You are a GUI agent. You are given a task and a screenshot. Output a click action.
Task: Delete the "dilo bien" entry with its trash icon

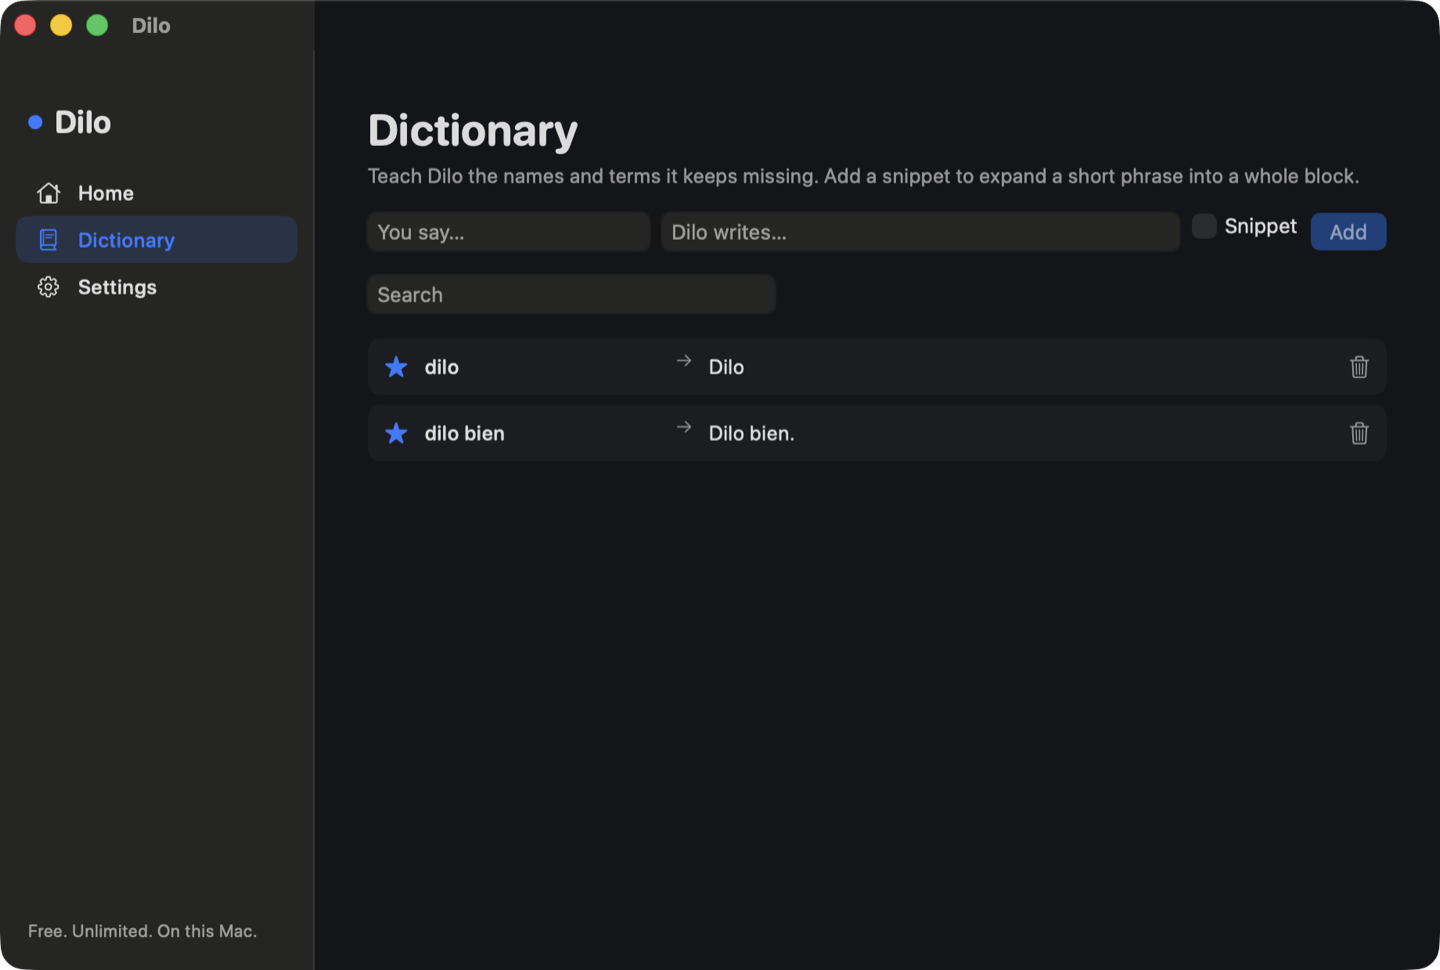1359,433
